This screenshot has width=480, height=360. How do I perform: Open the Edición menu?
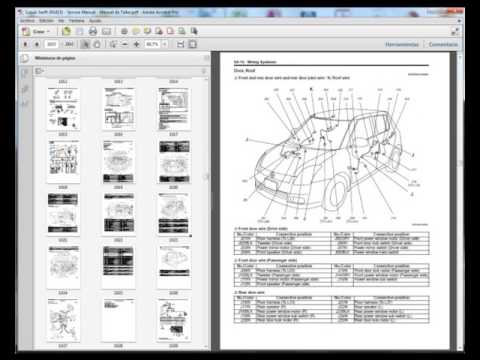click(x=46, y=21)
